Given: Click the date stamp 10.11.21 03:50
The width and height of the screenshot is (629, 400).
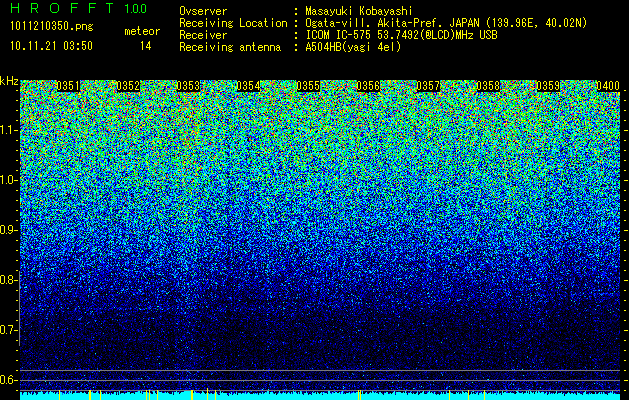Looking at the screenshot, I should point(51,46).
